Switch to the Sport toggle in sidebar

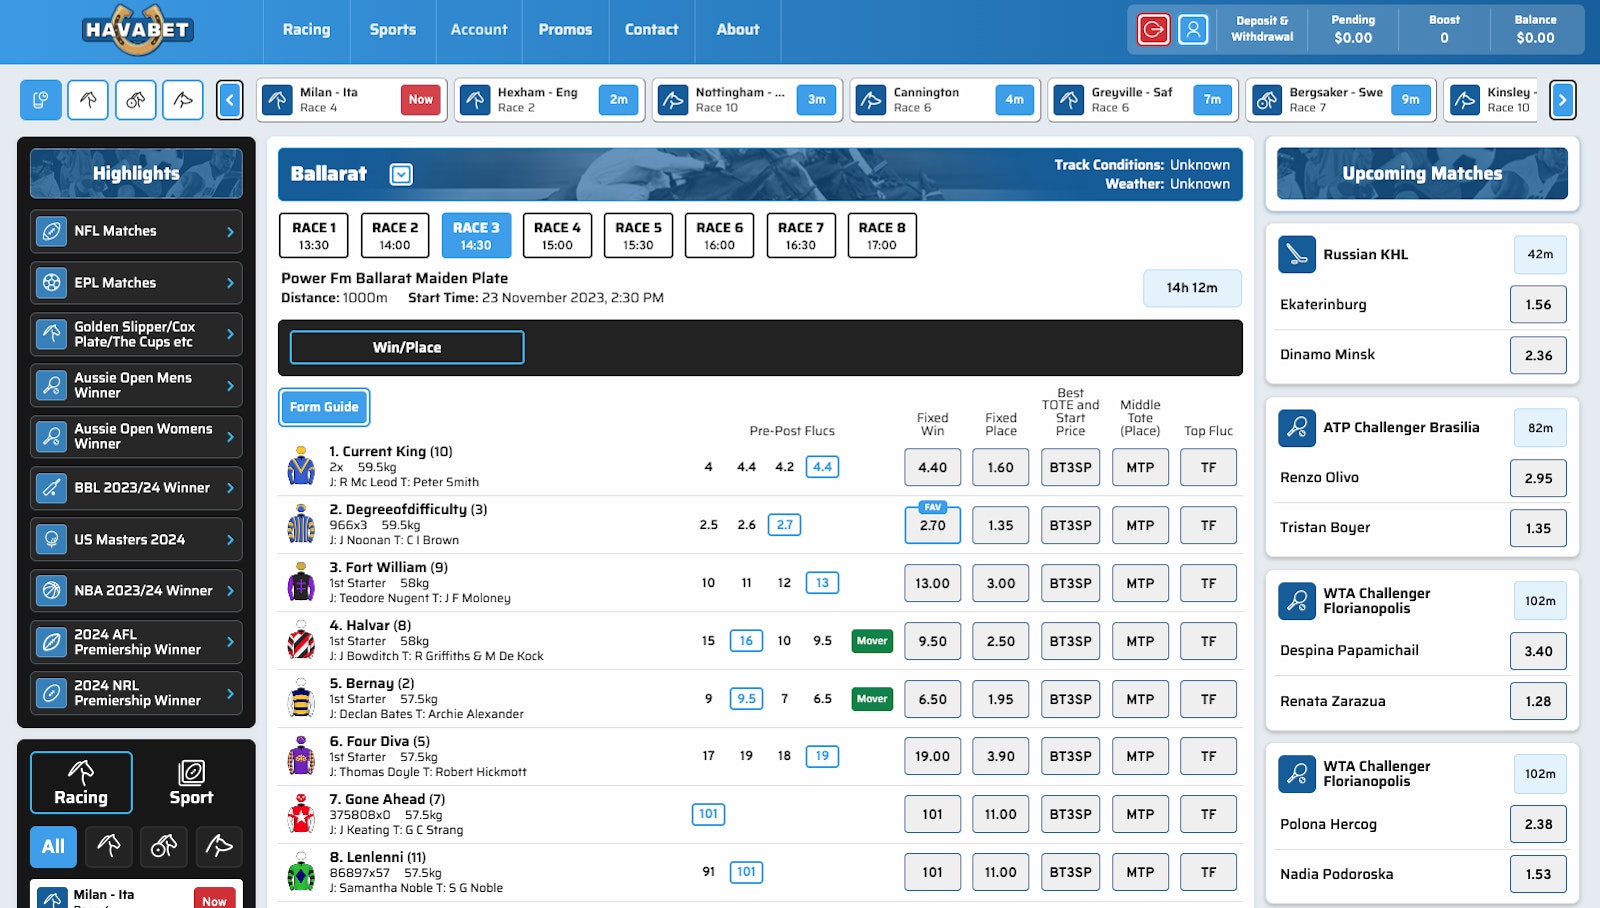tap(191, 782)
